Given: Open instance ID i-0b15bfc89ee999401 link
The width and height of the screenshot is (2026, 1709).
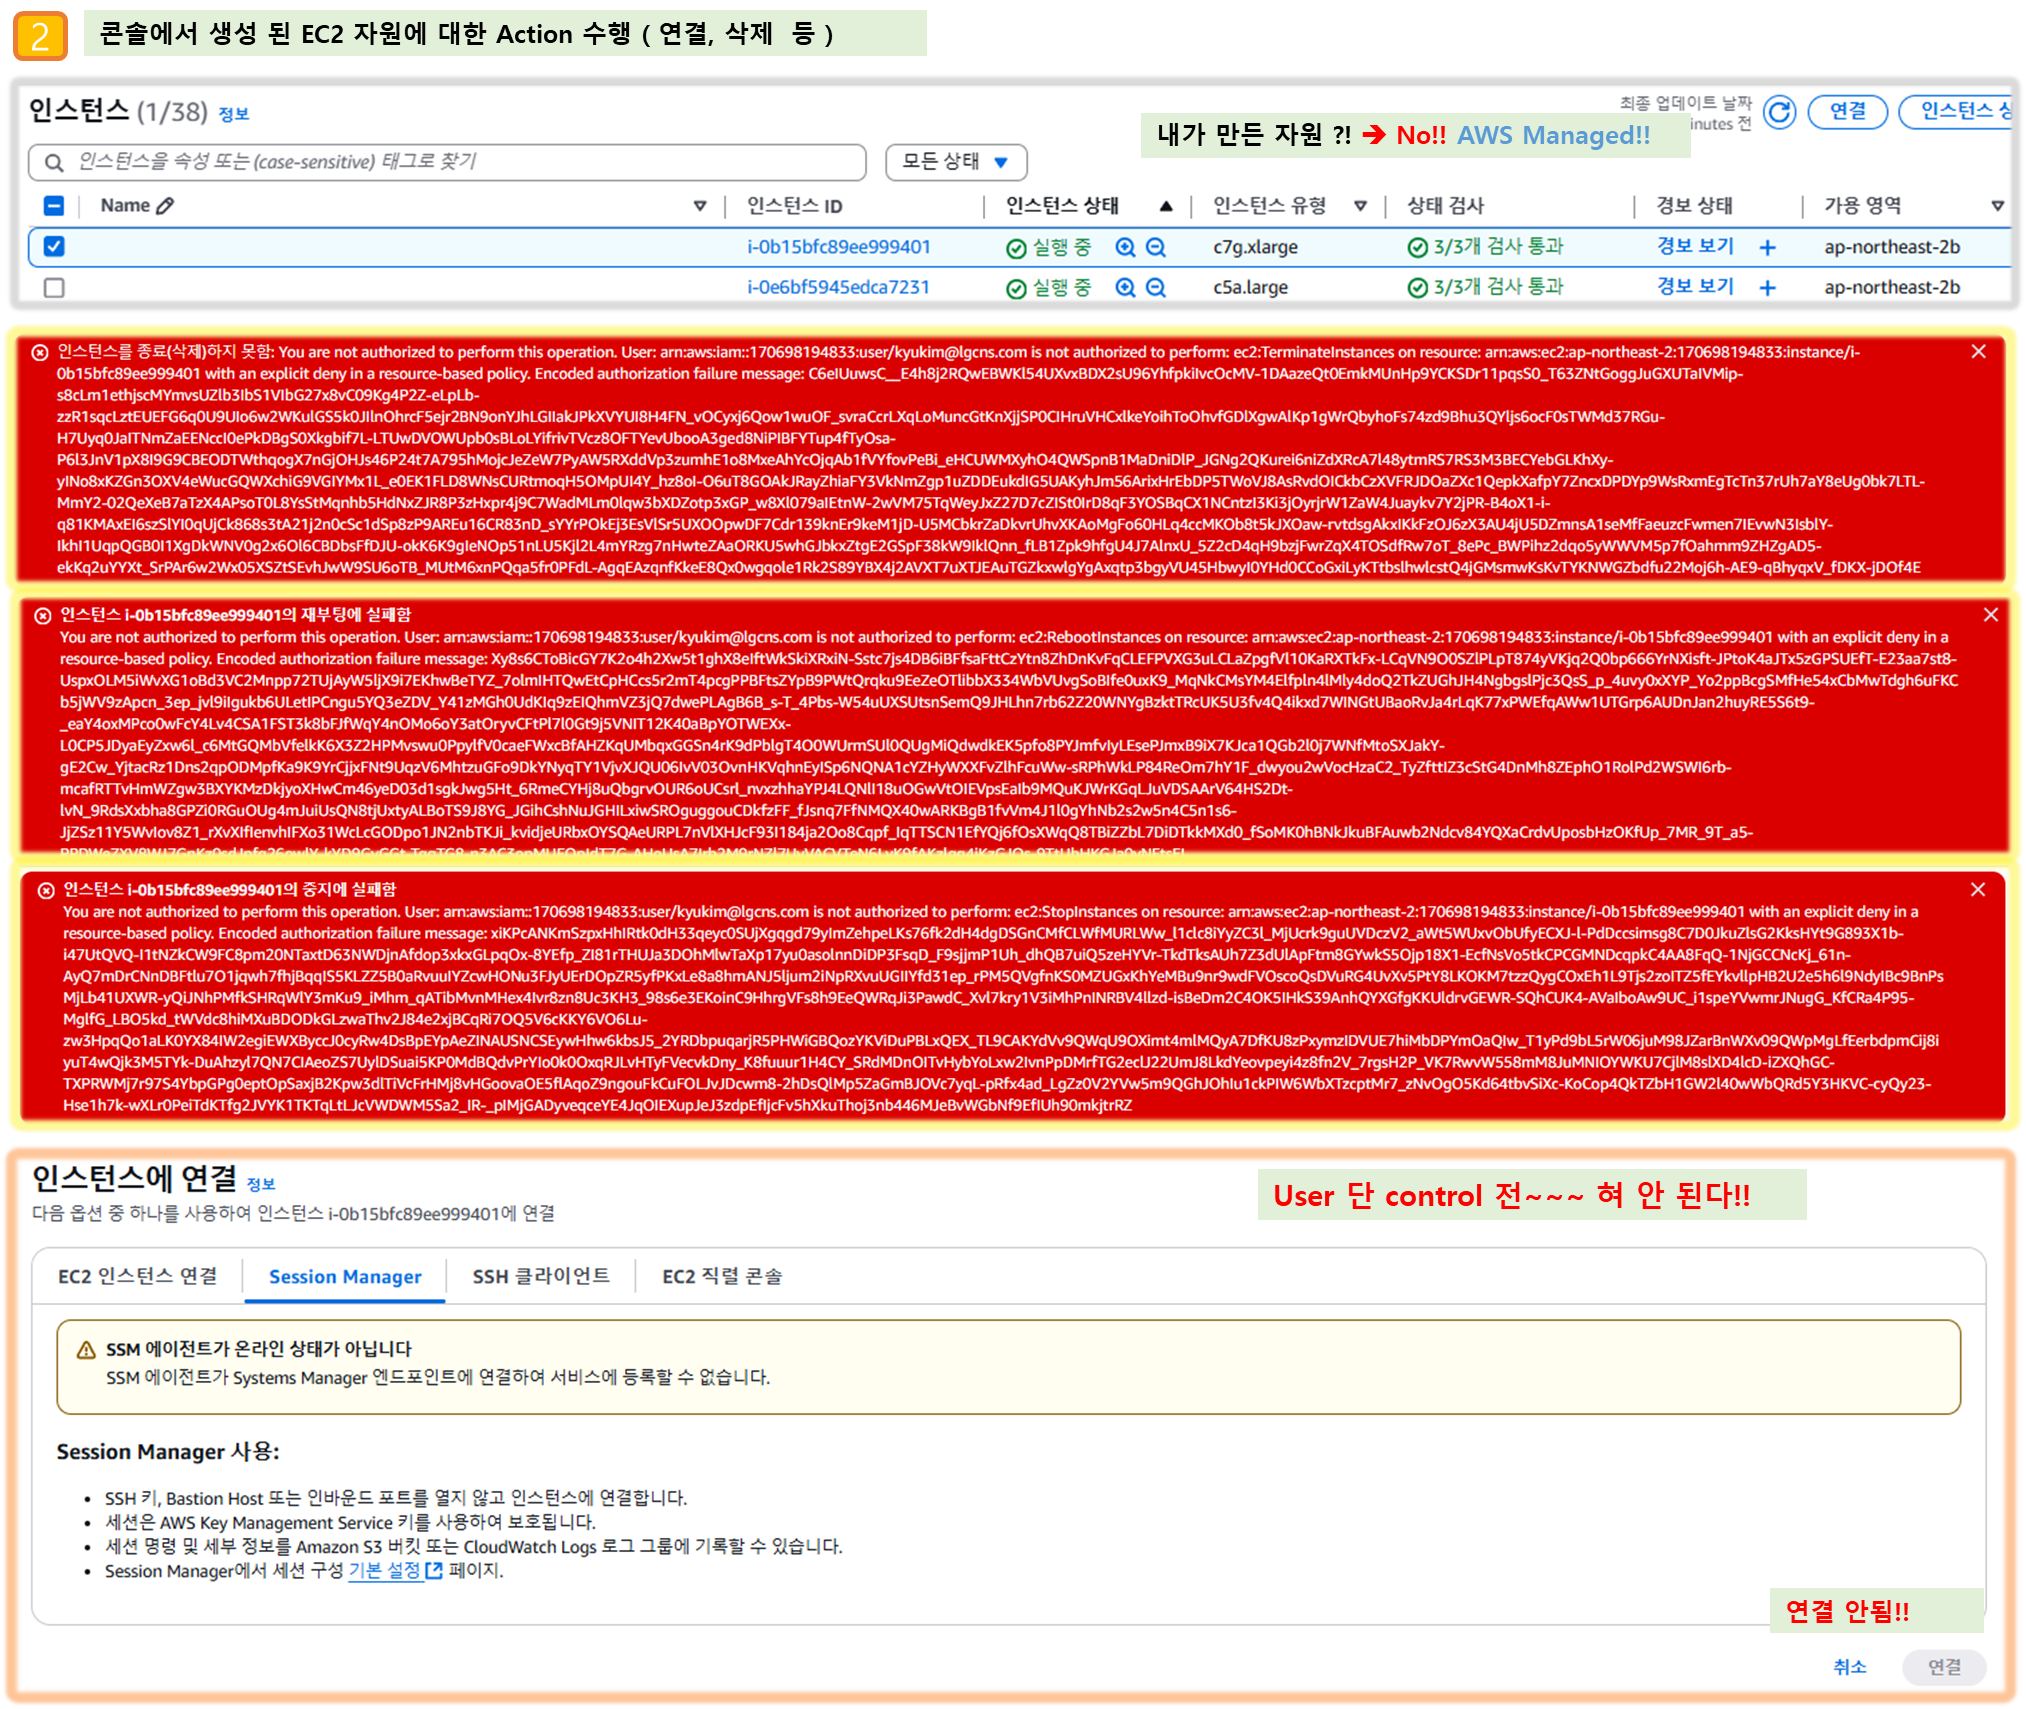Looking at the screenshot, I should (839, 247).
